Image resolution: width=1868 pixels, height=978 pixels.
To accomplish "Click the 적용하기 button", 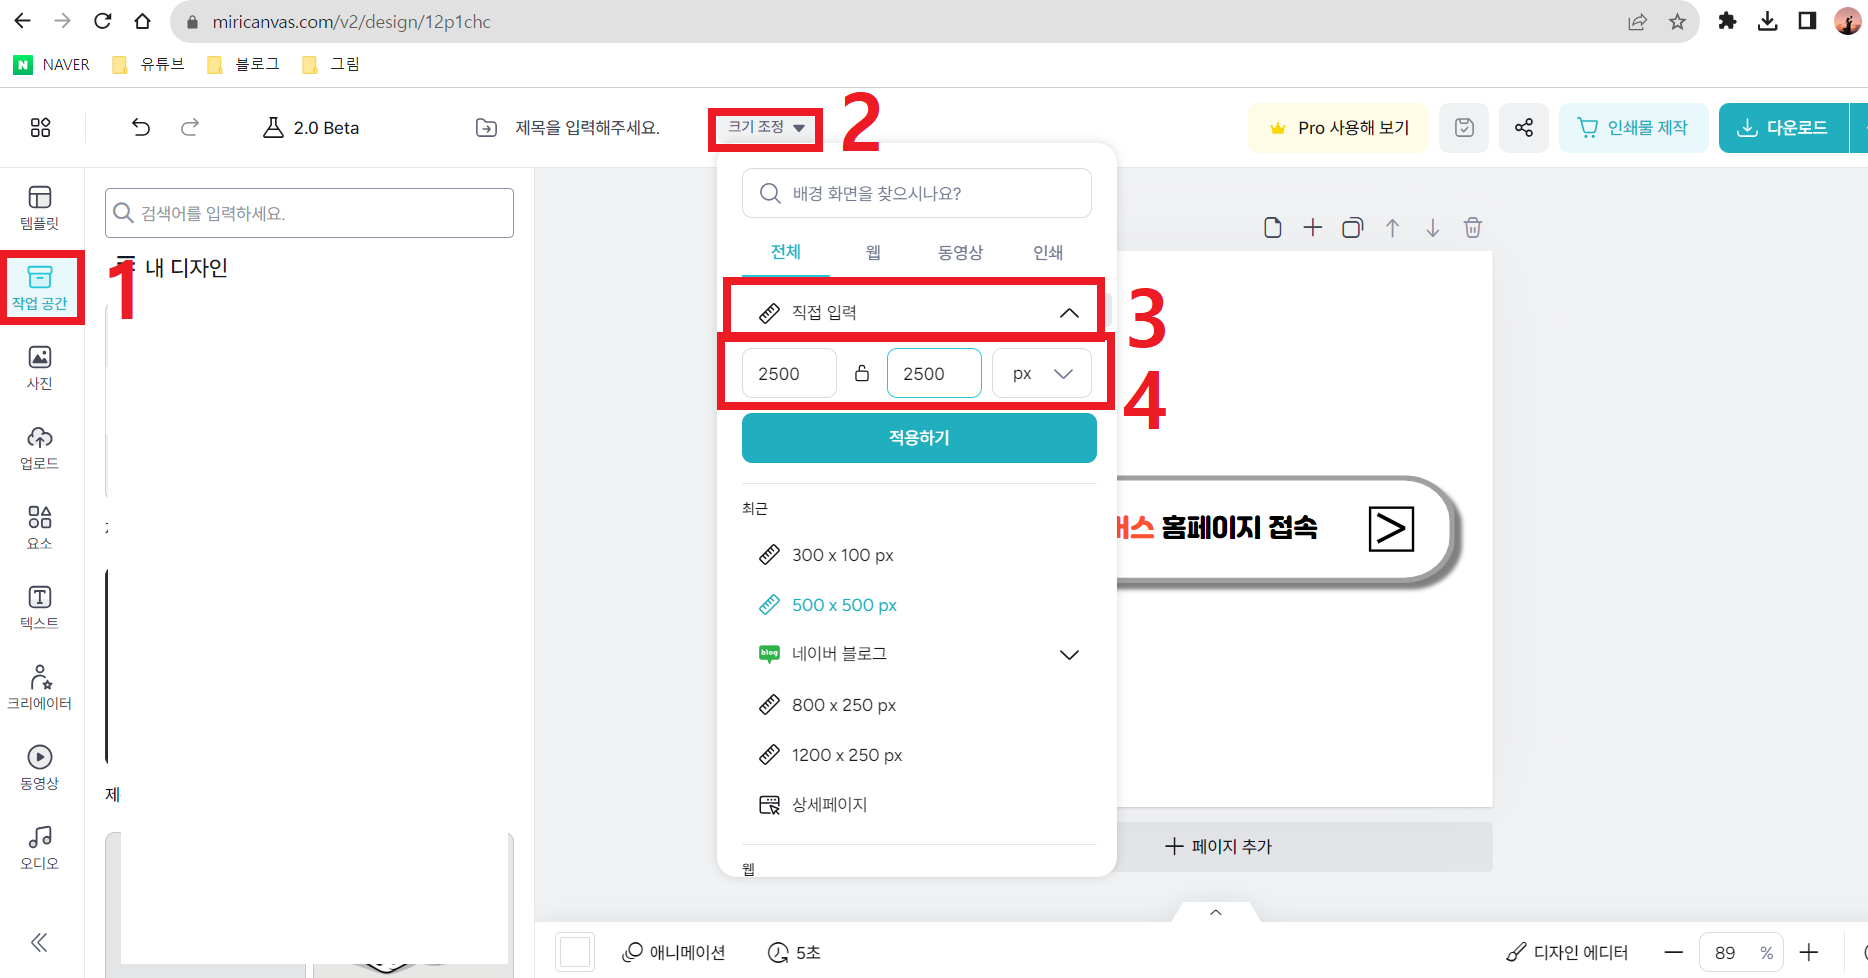I will click(918, 437).
